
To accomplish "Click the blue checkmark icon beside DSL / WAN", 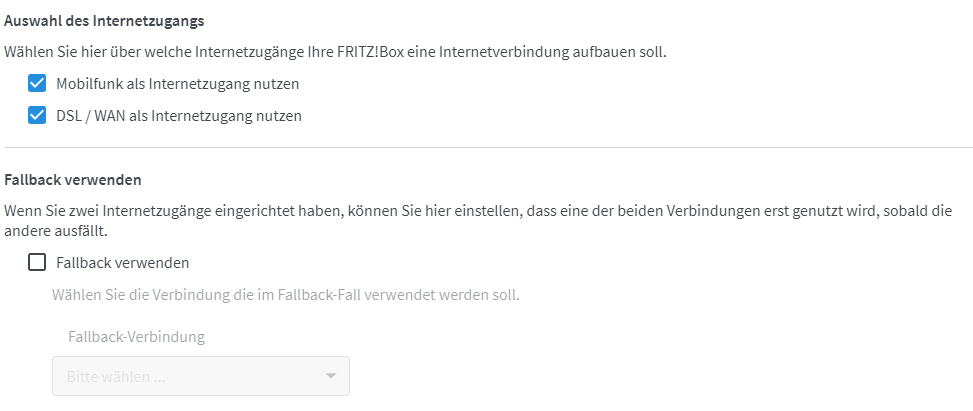I will 38,116.
